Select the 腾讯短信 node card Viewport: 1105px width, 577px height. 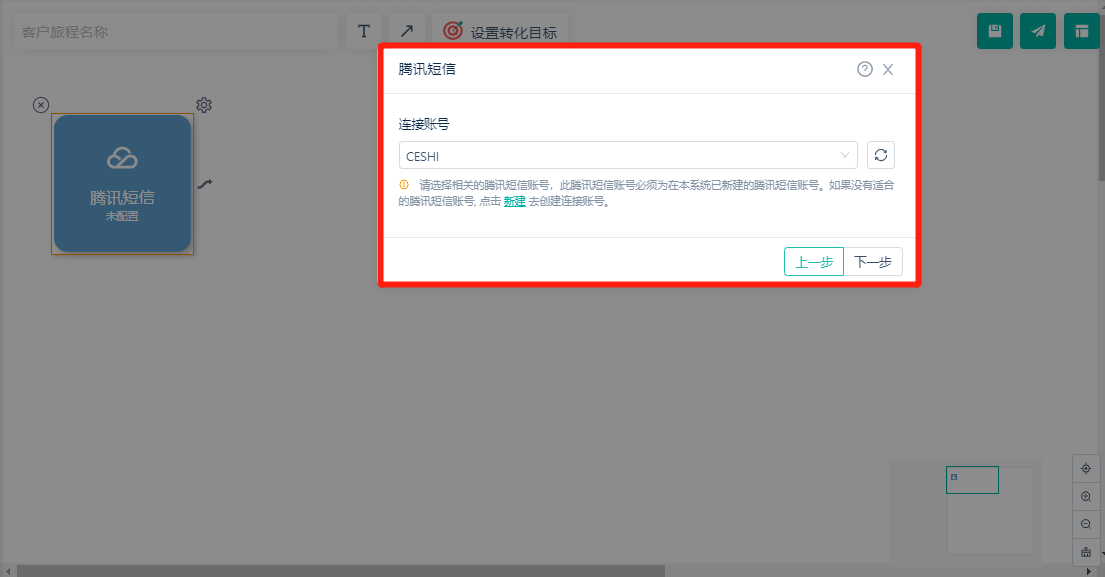coord(123,184)
